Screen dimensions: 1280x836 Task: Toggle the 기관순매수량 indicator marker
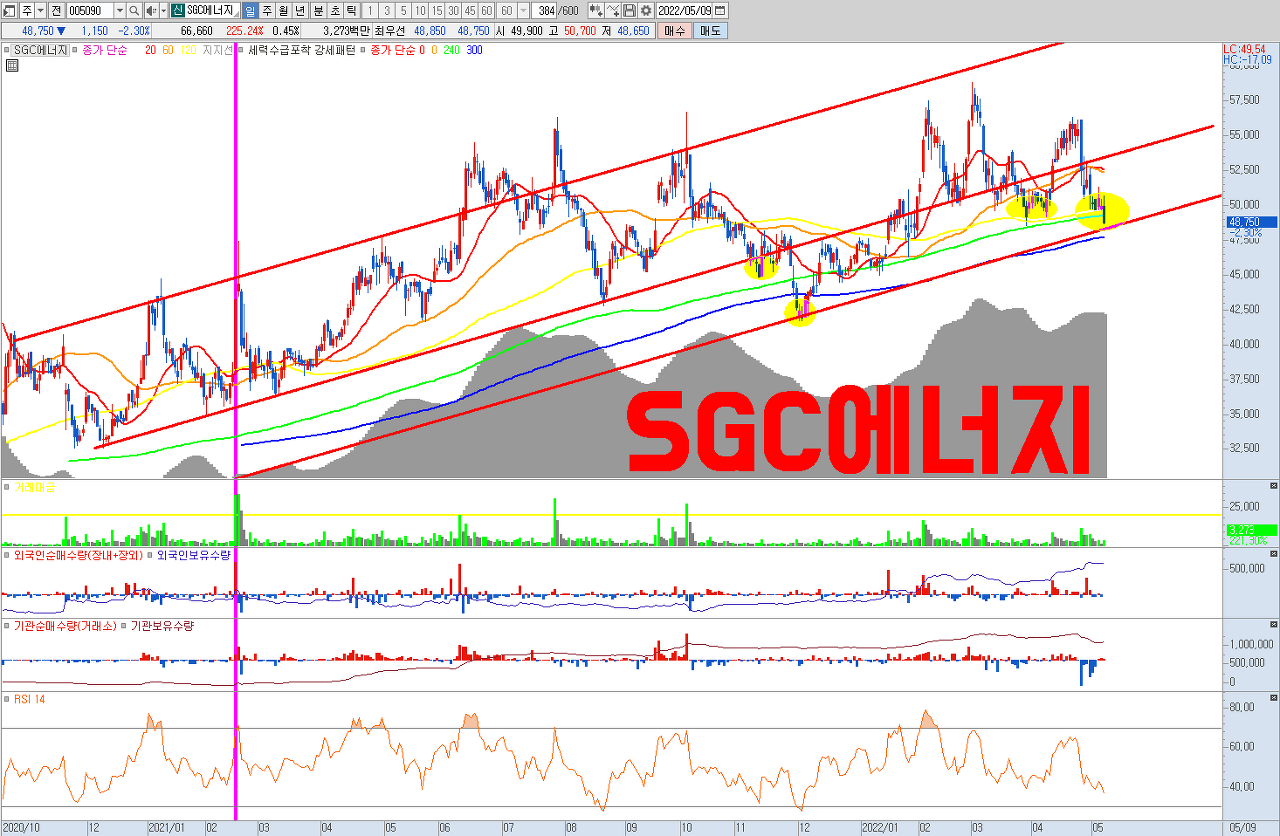[x=8, y=625]
